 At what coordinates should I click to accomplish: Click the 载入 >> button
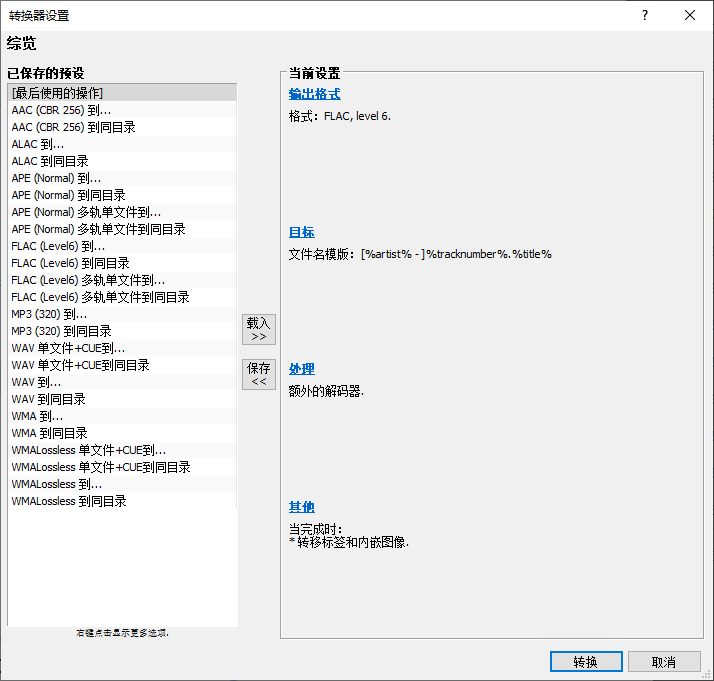pos(259,330)
